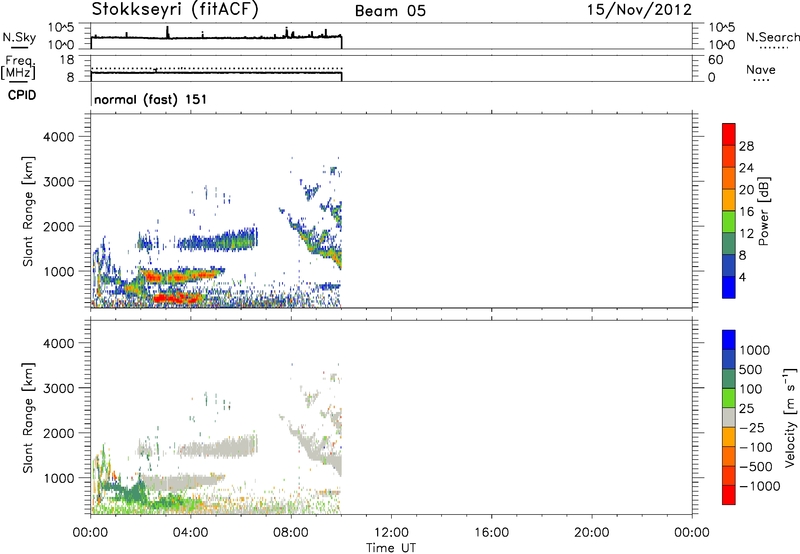Screen dimensions: 800x554
Task: Click the '12:00' time axis tick label
Action: click(x=391, y=533)
